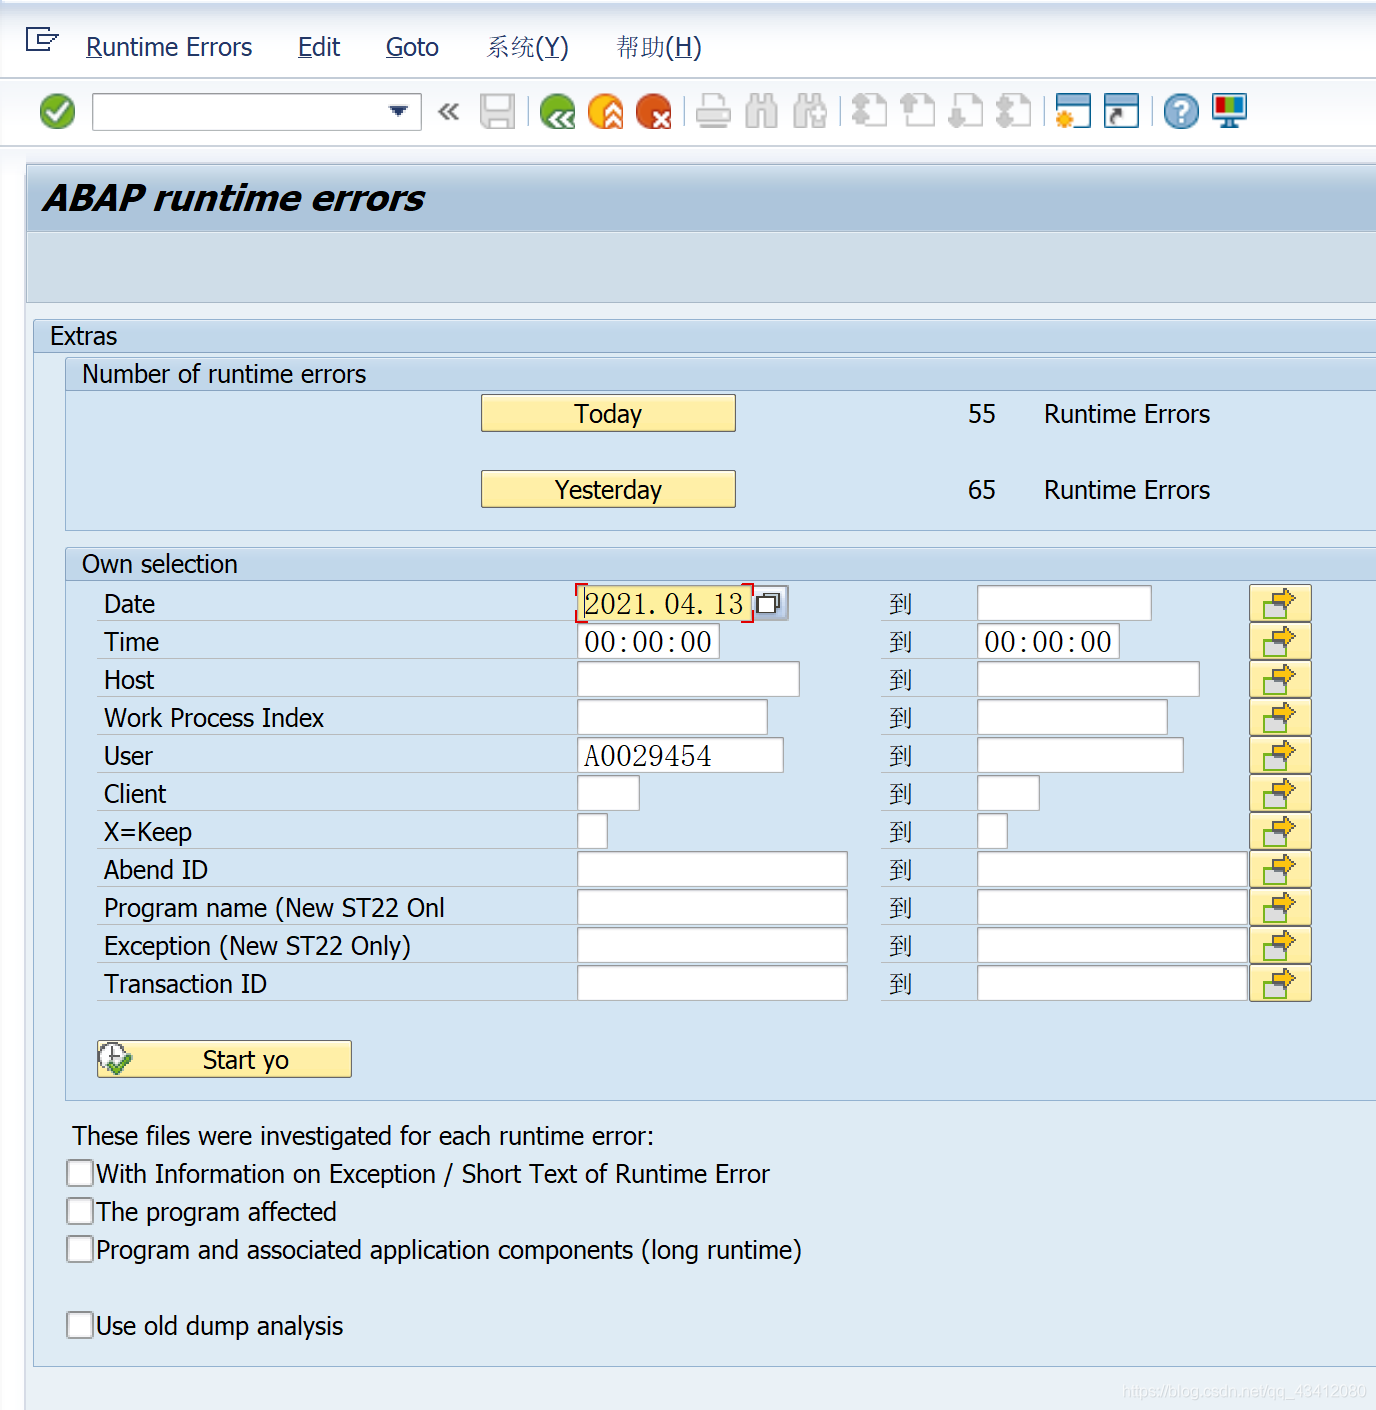Open multiple selection for Time

tap(1280, 641)
